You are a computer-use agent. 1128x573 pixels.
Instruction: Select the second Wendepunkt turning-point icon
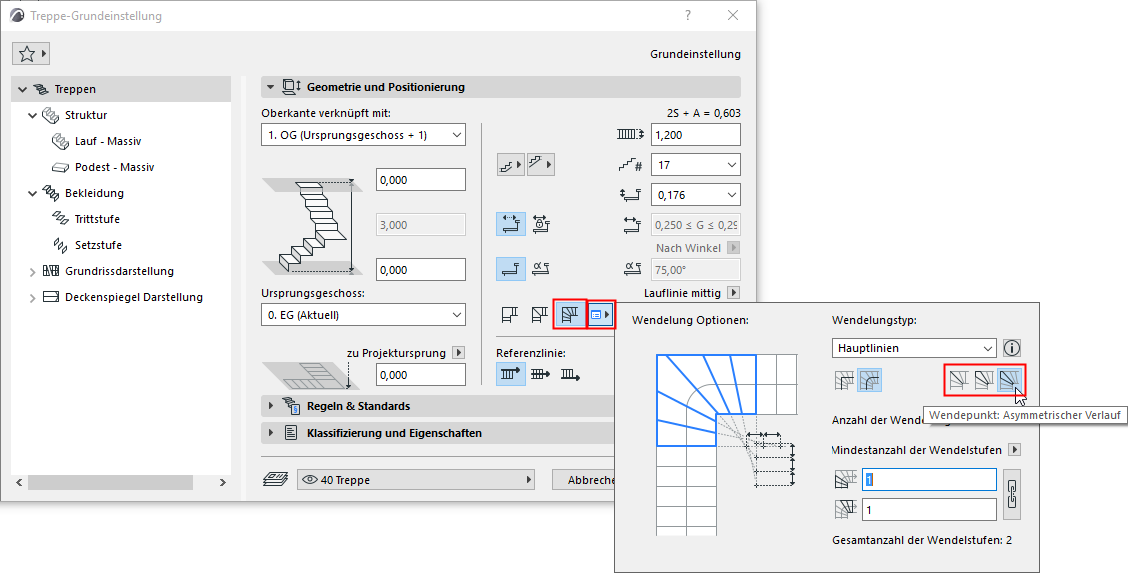click(x=984, y=380)
